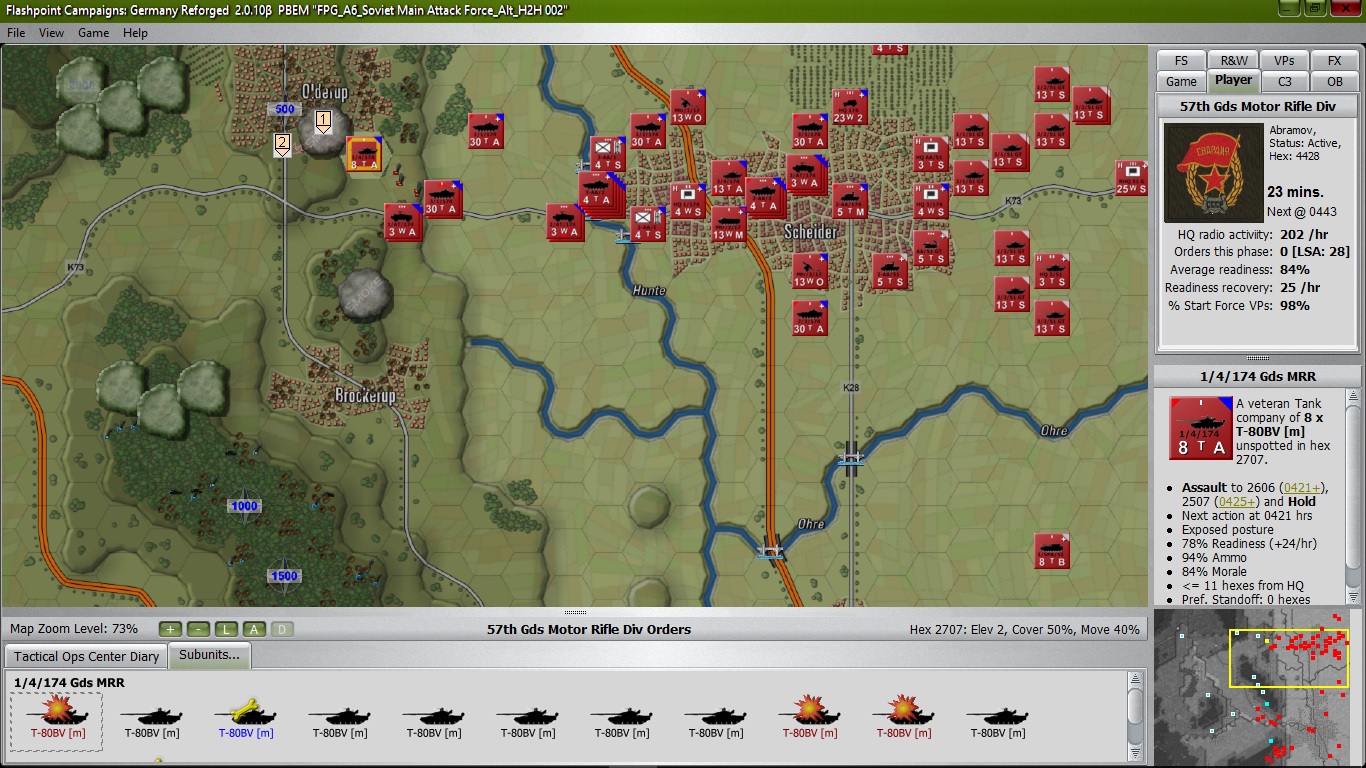The width and height of the screenshot is (1366, 768).
Task: Click the 1500 range marker on map
Action: [285, 576]
